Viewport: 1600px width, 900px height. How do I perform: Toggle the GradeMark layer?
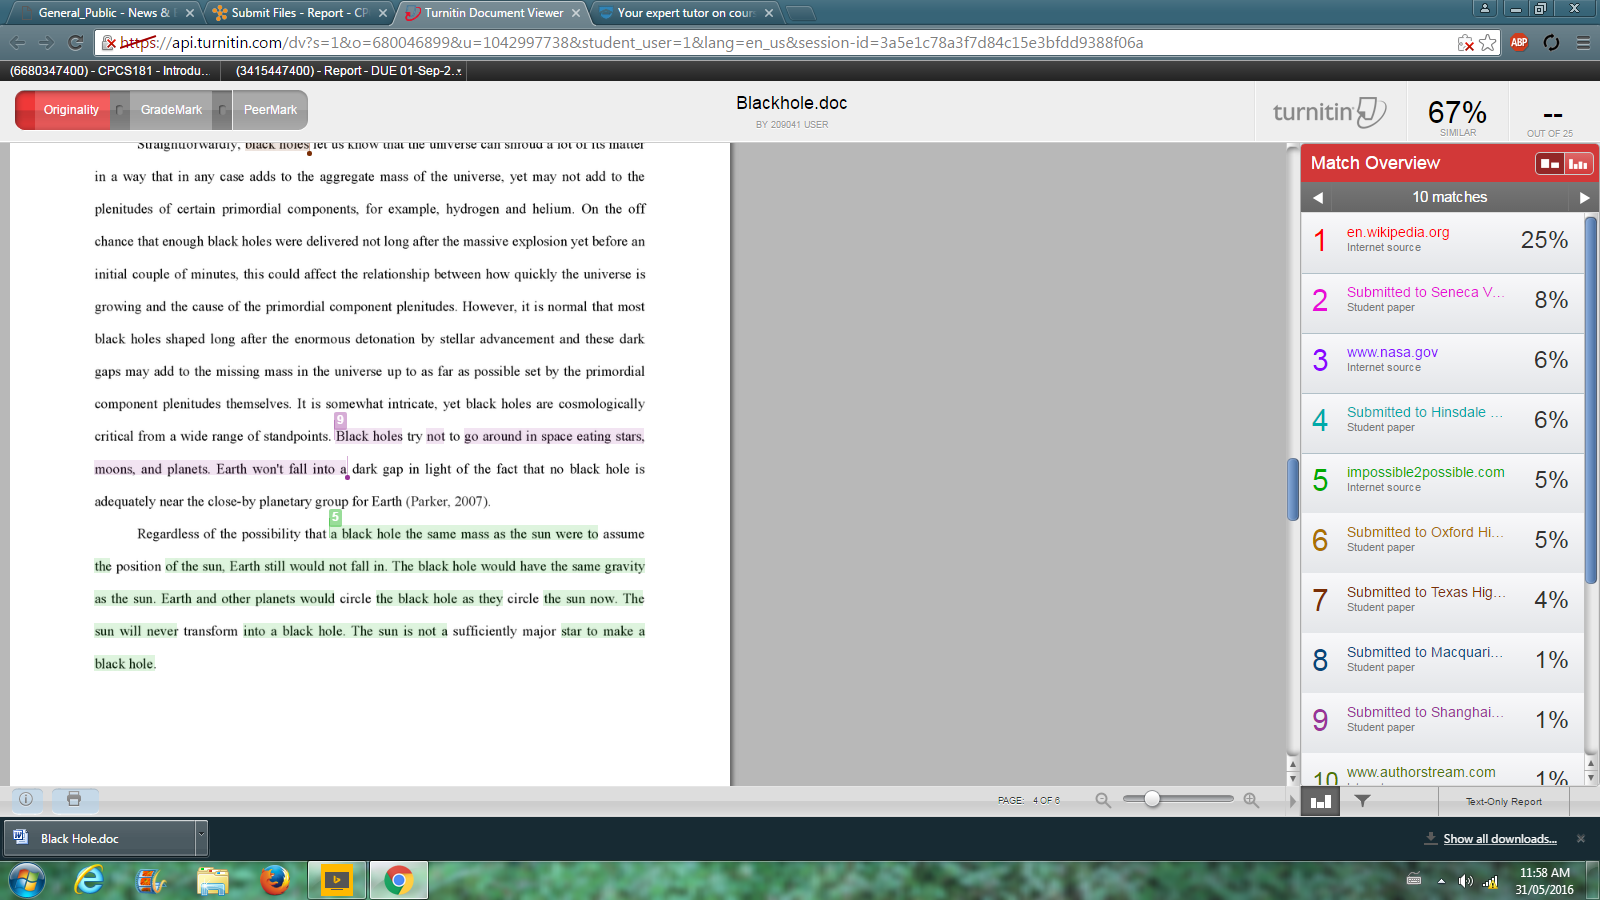[x=171, y=110]
